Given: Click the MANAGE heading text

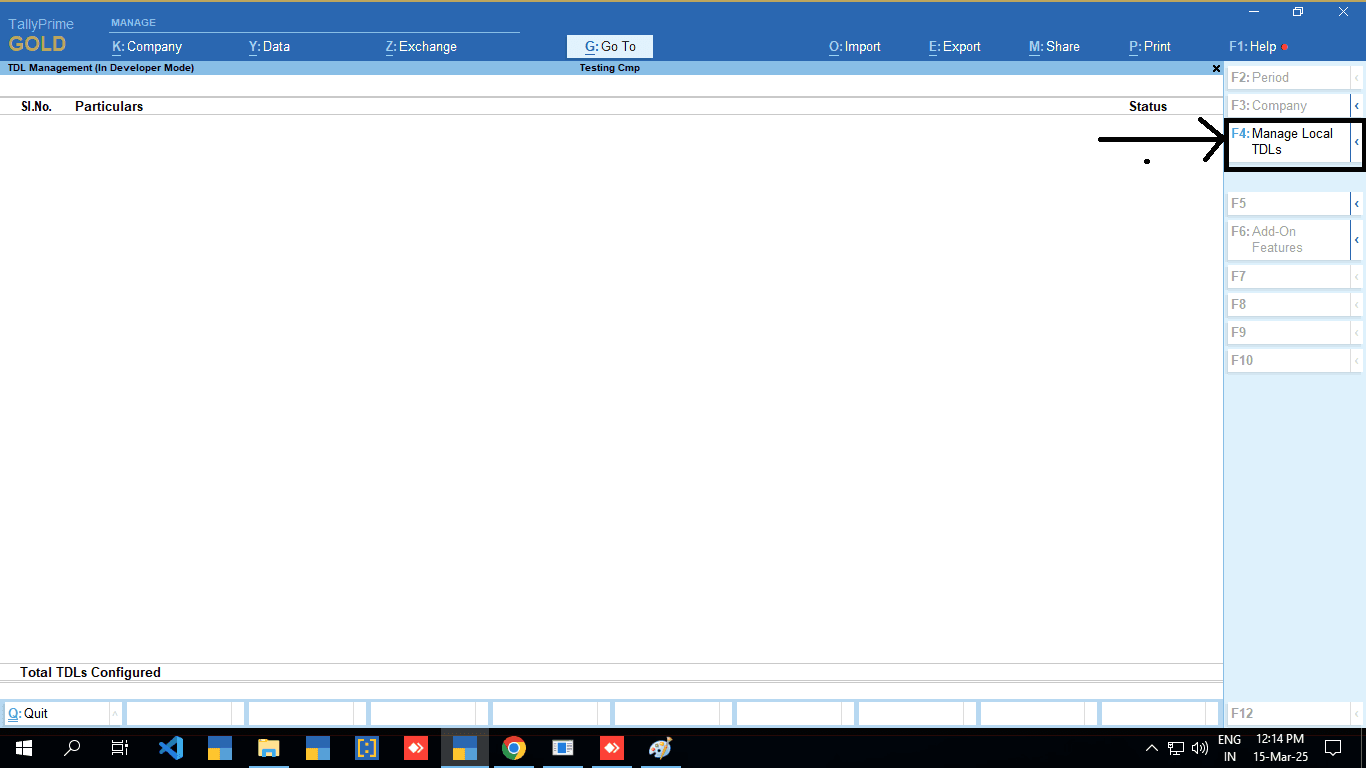Looking at the screenshot, I should pyautogui.click(x=133, y=22).
